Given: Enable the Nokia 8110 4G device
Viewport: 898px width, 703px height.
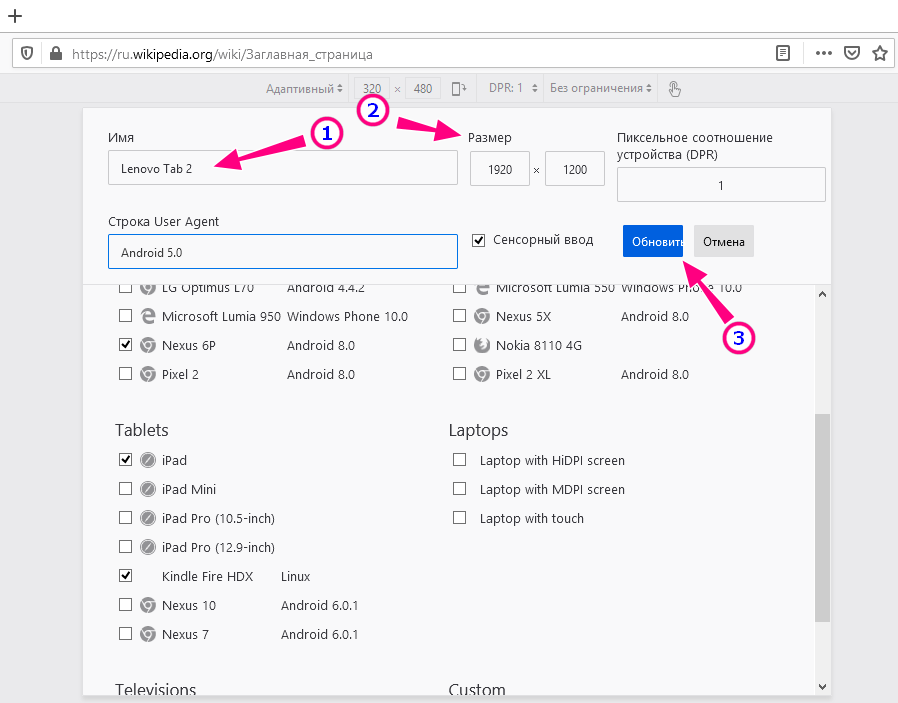Looking at the screenshot, I should coord(459,345).
